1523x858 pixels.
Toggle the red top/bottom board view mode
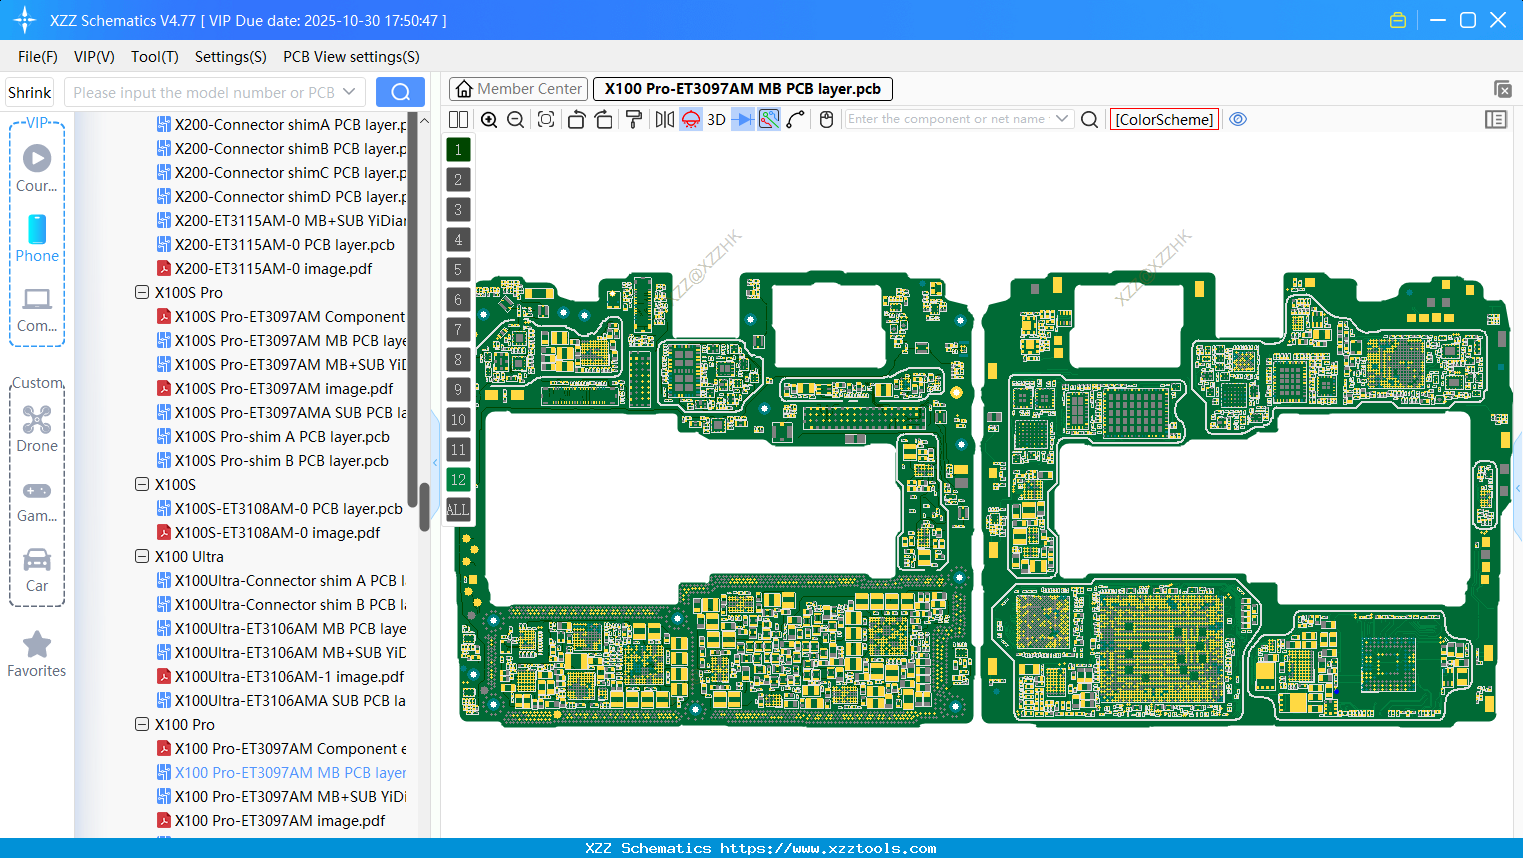coord(690,119)
